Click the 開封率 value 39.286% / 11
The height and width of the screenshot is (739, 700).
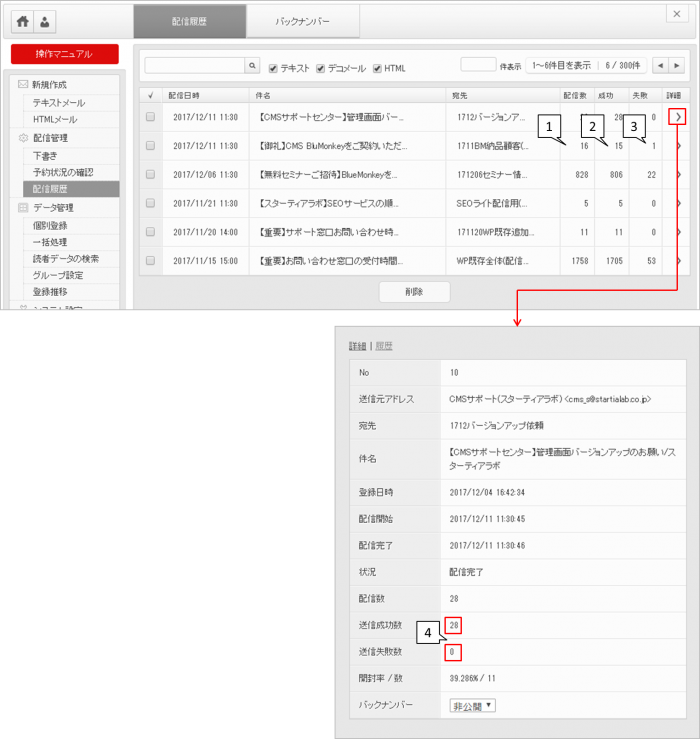pos(472,678)
